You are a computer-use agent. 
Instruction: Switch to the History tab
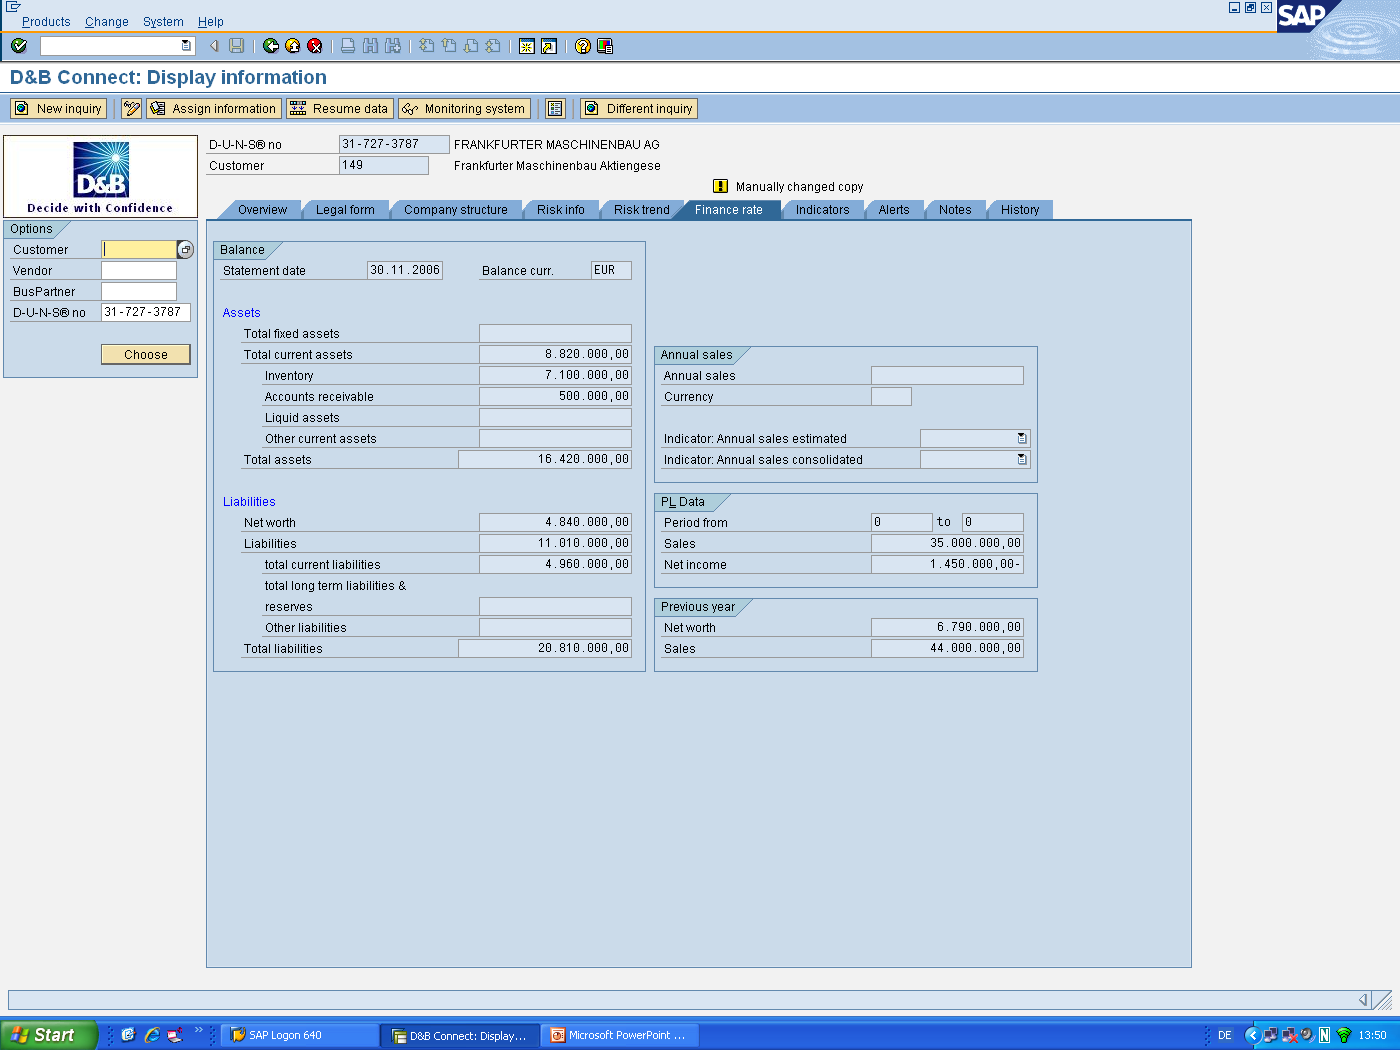[1020, 210]
